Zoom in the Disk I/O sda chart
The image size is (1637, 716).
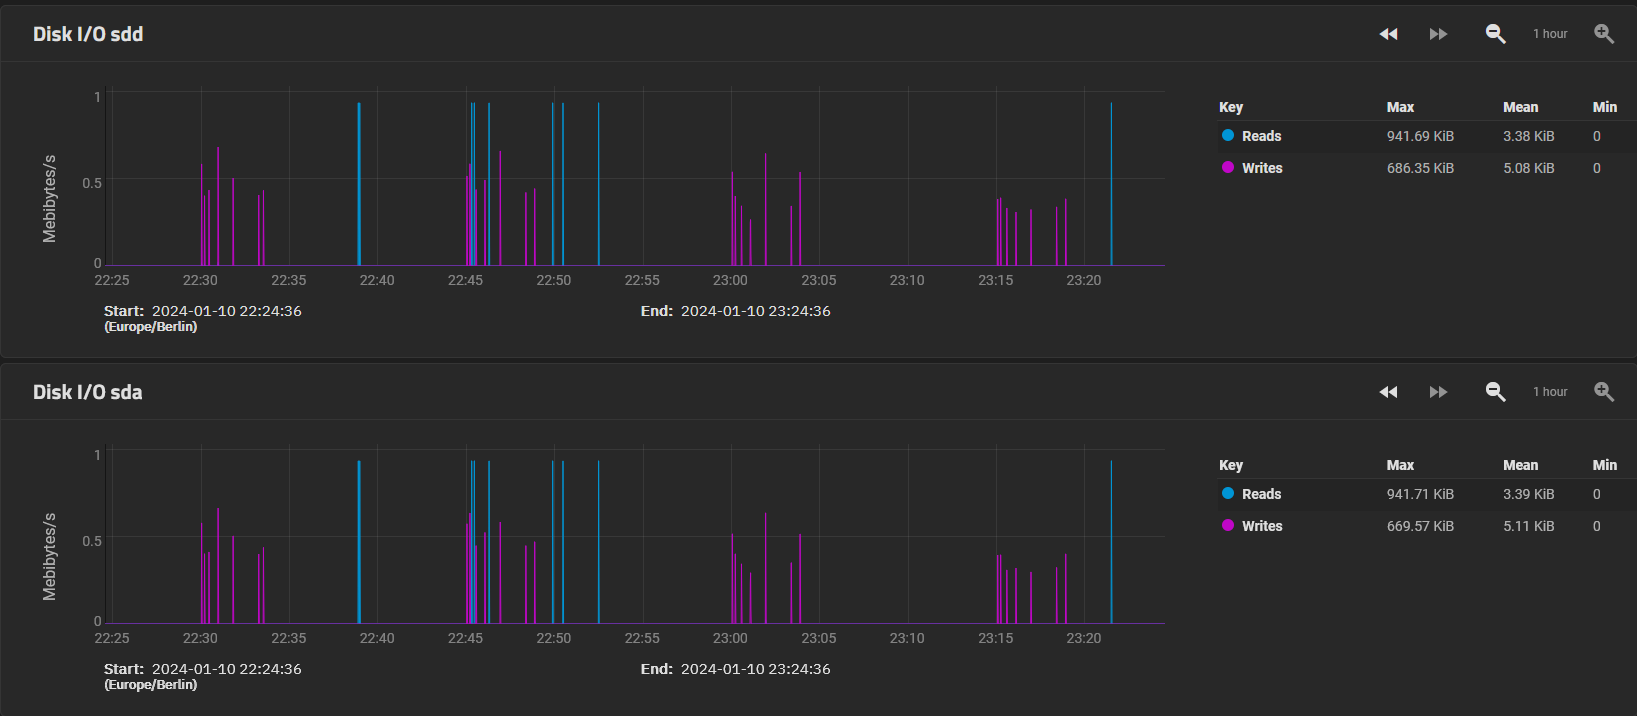[x=1604, y=392]
